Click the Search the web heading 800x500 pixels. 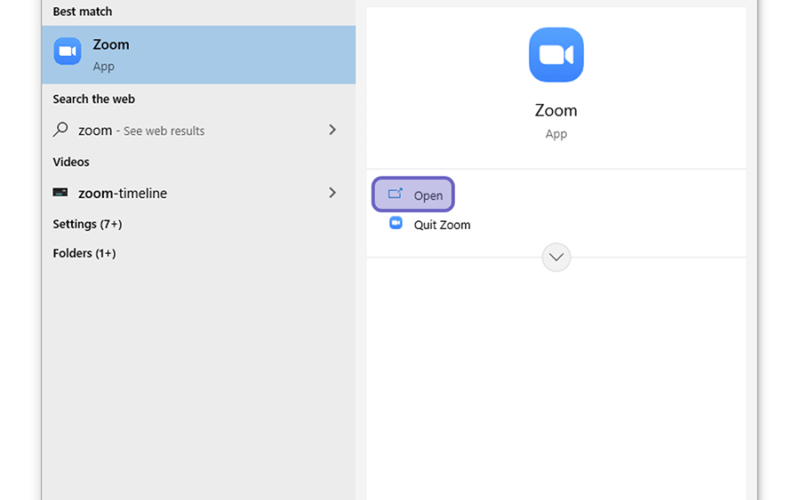[x=94, y=99]
